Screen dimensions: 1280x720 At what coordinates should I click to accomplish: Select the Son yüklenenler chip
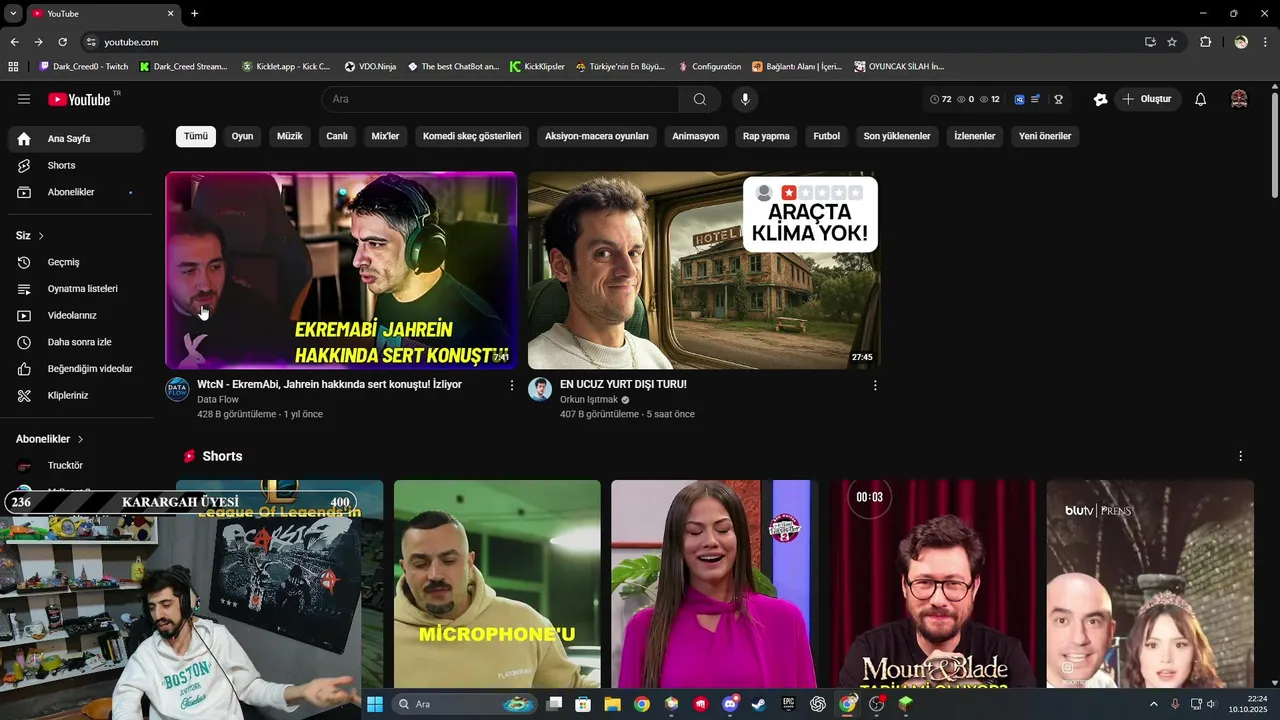[897, 136]
